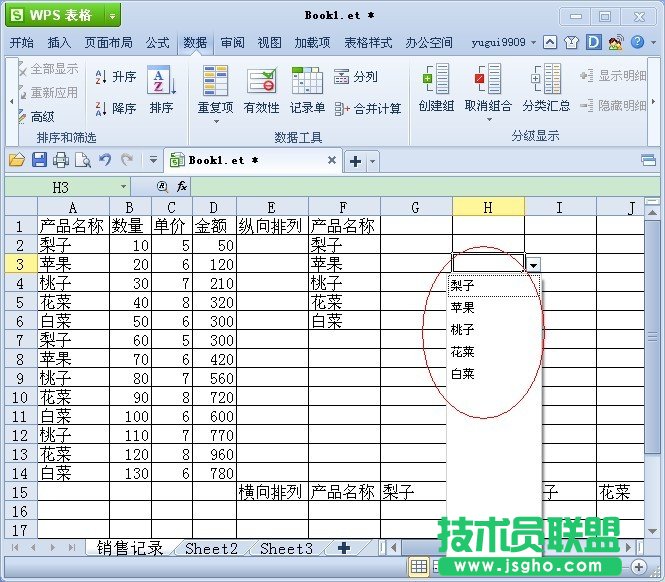Switch to the 开始 (Home) tab

(22, 42)
